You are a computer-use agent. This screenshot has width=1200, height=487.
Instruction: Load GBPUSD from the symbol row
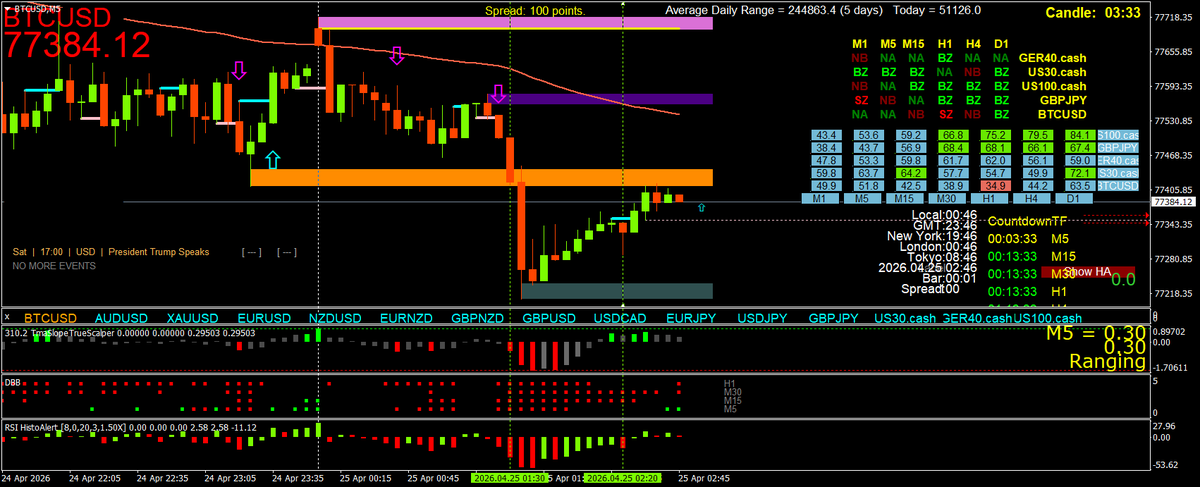pyautogui.click(x=550, y=317)
